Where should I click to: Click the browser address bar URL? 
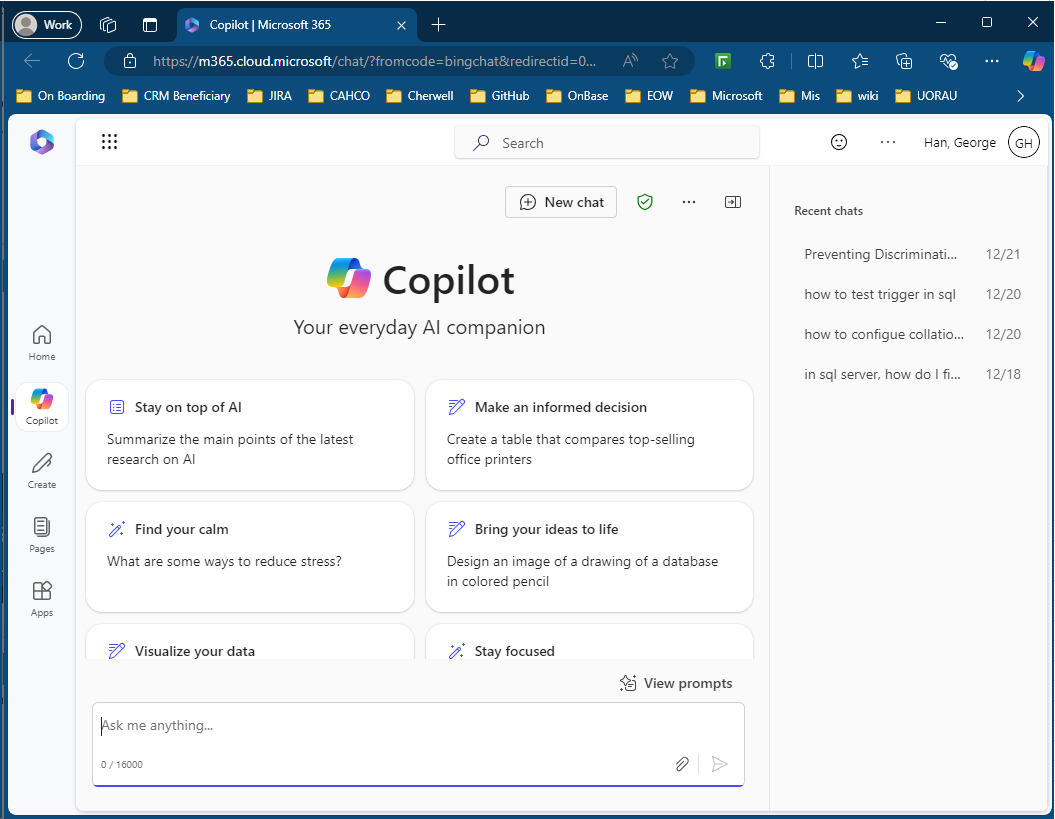click(x=374, y=61)
